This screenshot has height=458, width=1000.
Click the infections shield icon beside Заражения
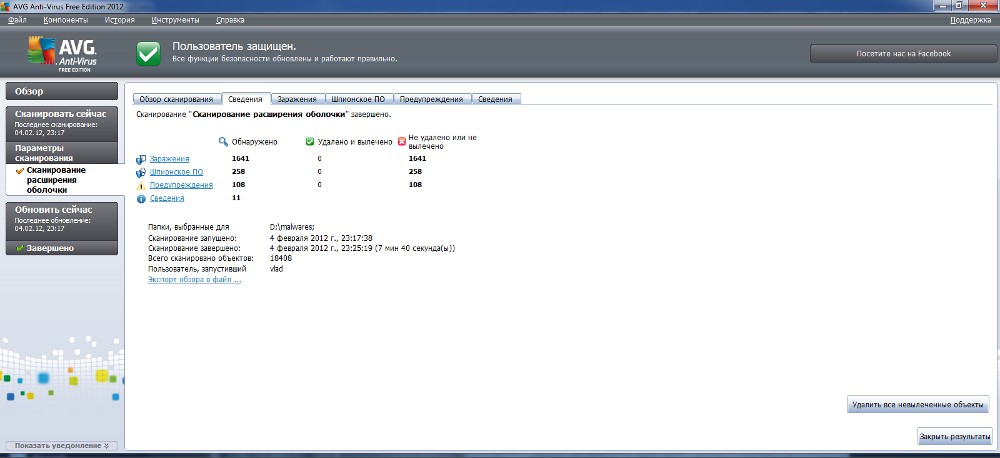click(x=141, y=159)
